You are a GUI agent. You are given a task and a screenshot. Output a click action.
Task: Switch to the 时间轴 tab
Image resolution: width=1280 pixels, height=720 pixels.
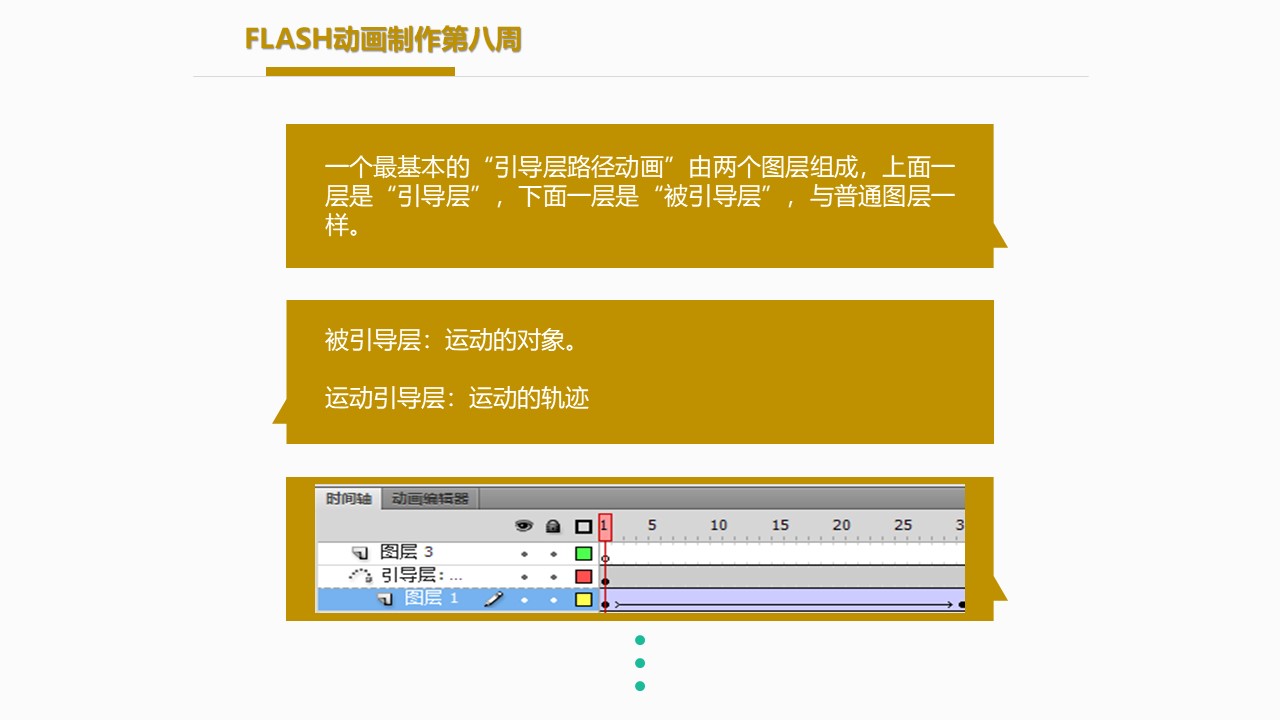348,498
